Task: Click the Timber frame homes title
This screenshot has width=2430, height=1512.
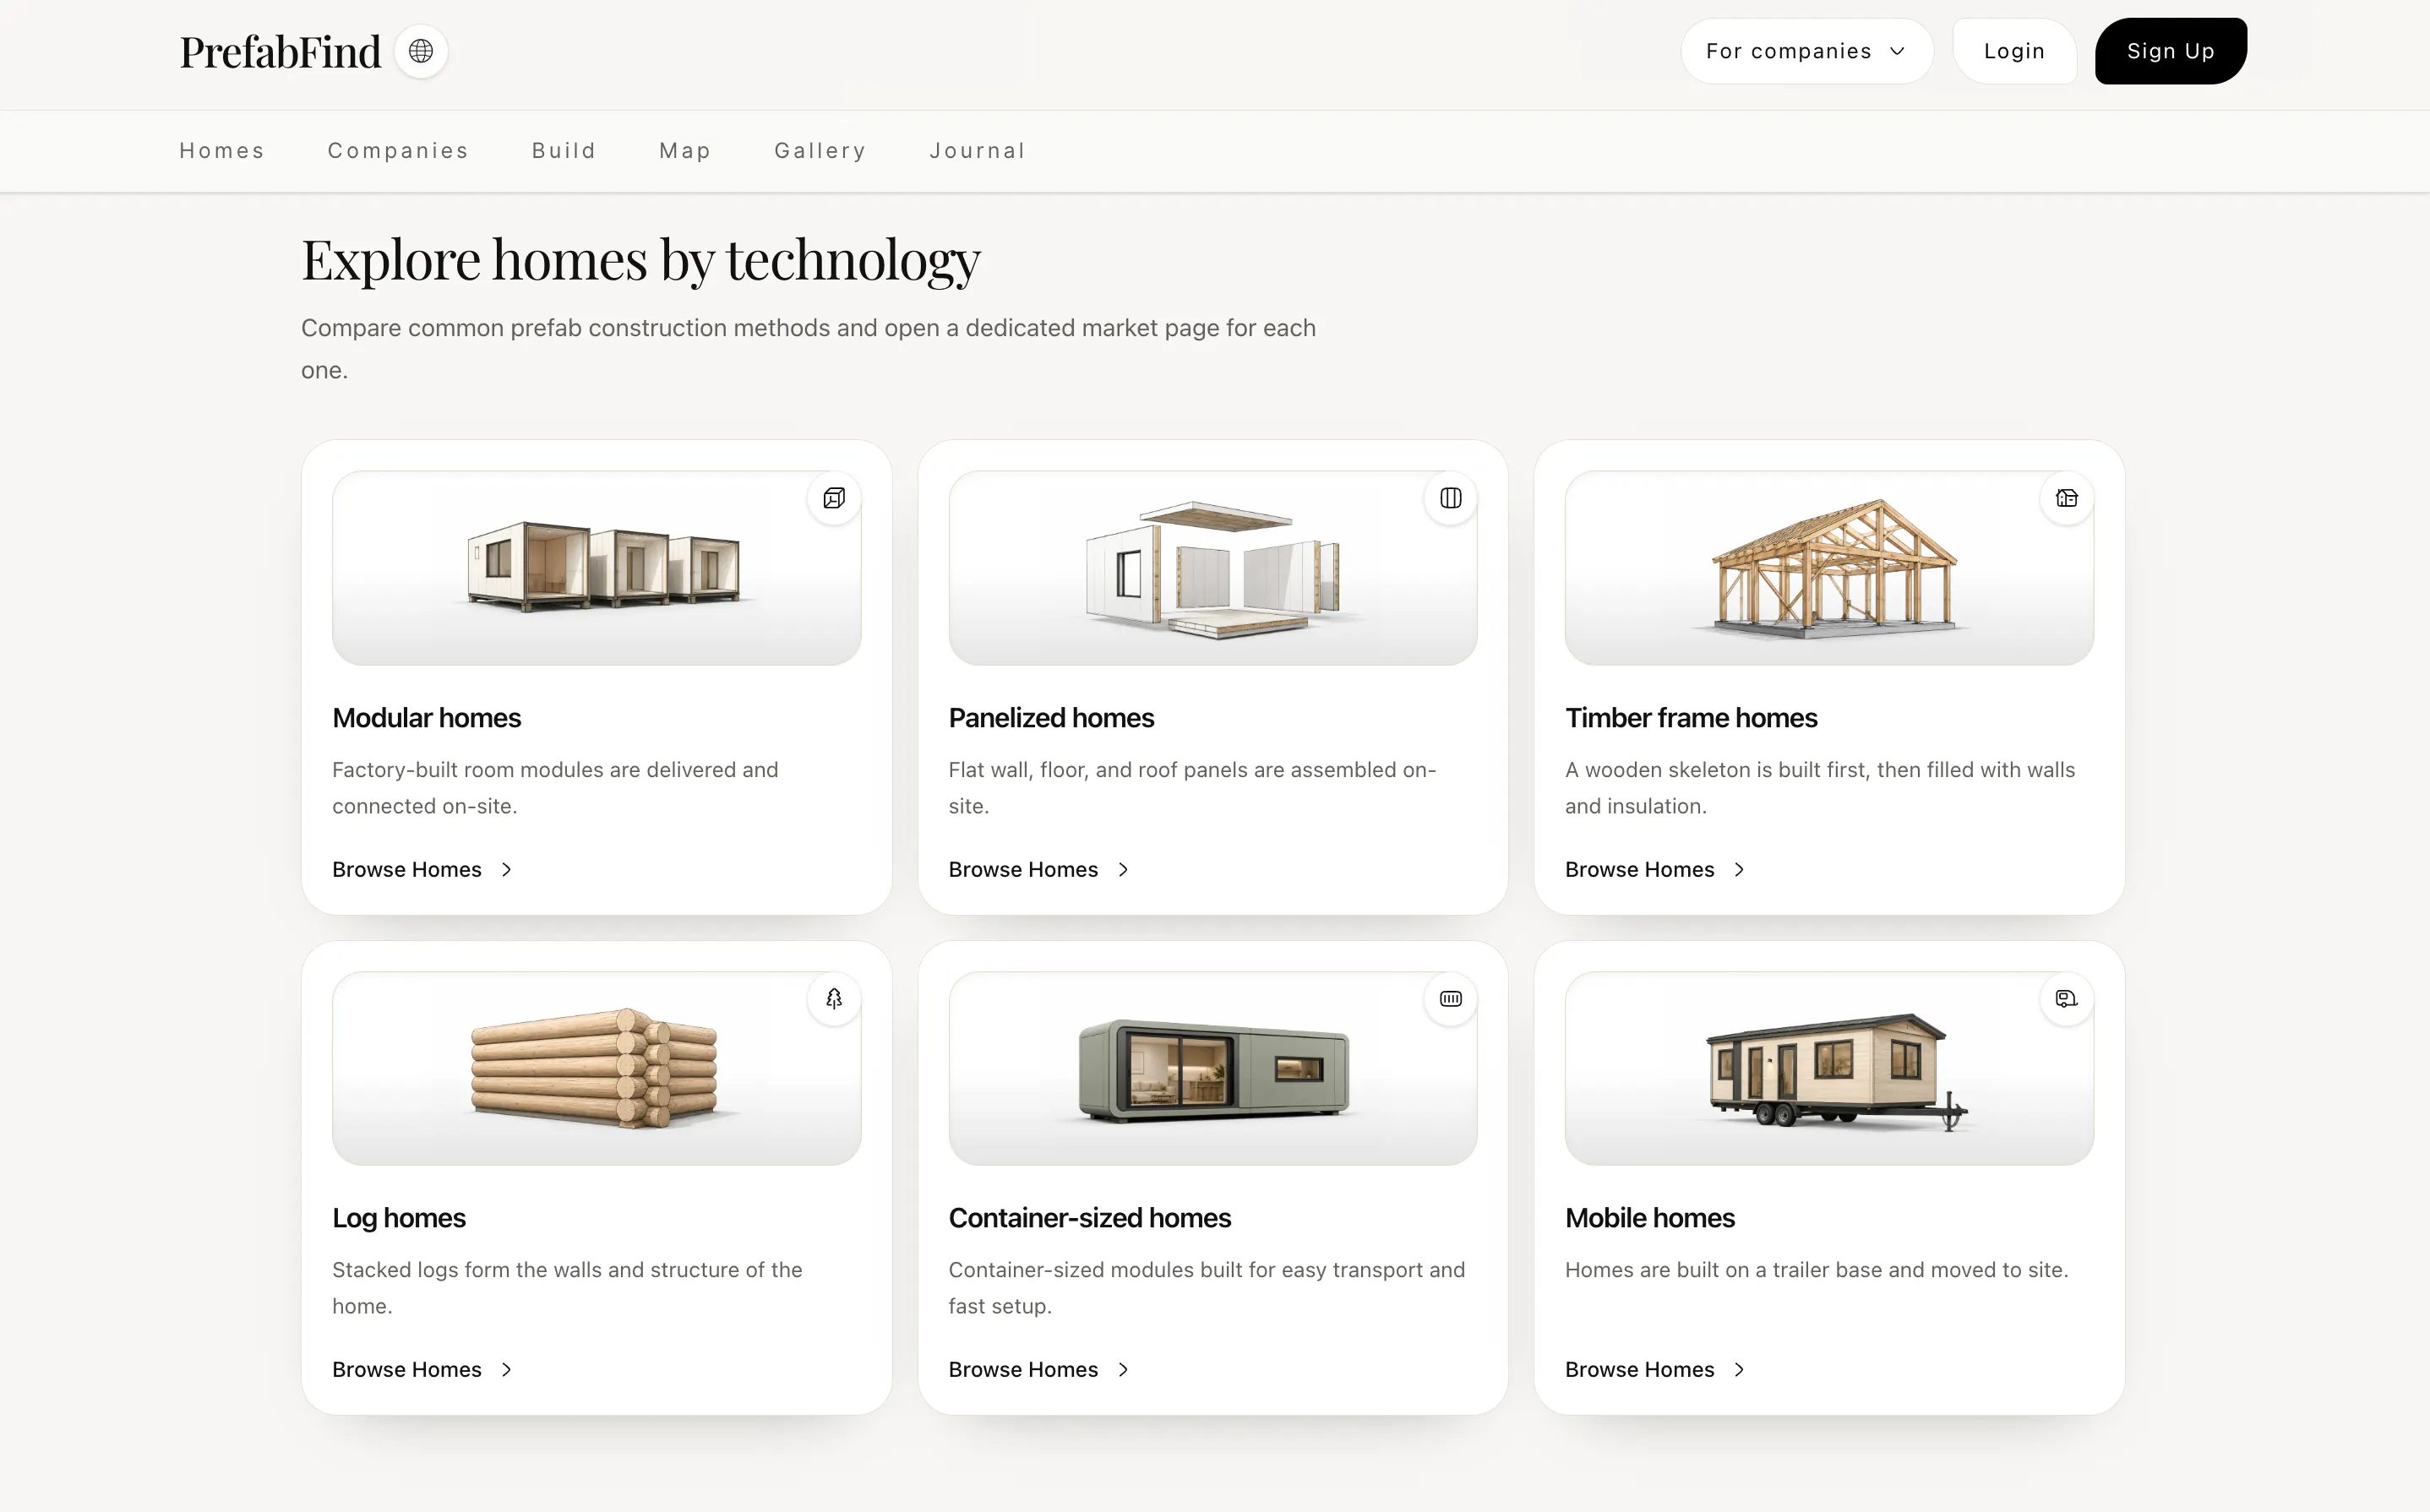Action: tap(1691, 718)
